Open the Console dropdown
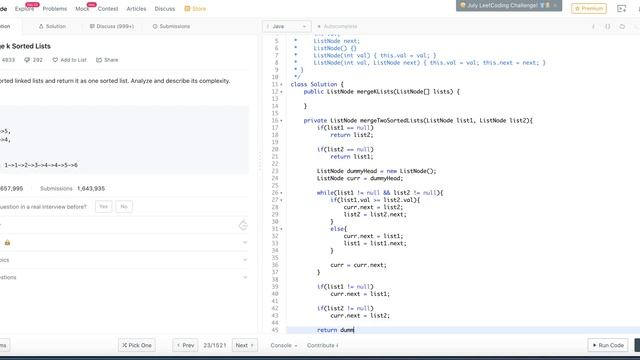Viewport: 640px width, 360px height. (284, 345)
